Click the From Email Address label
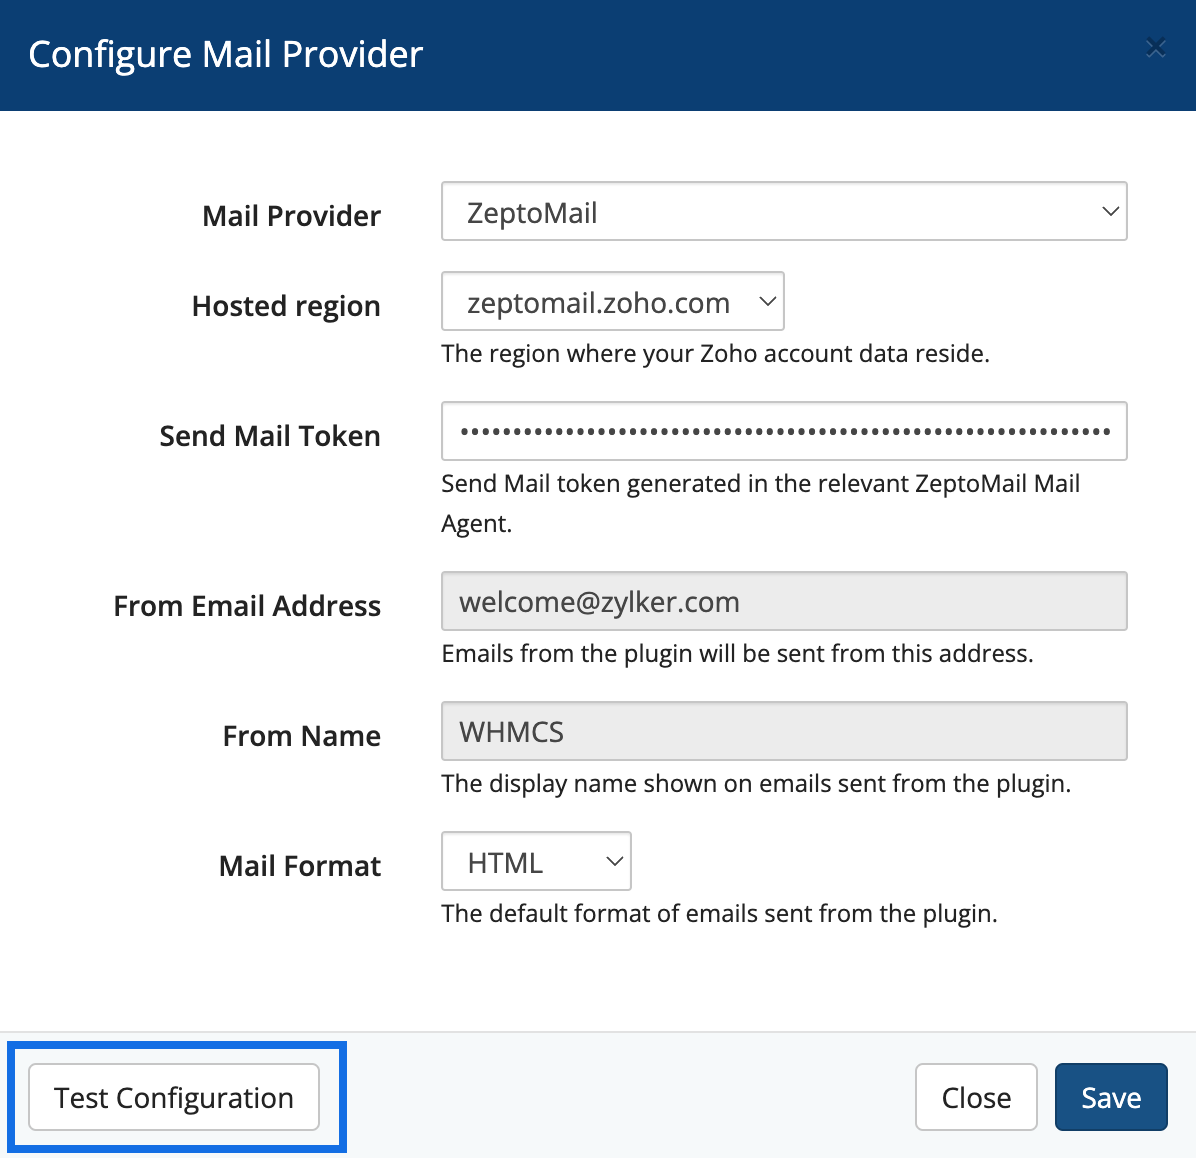Viewport: 1196px width, 1158px height. (x=247, y=606)
